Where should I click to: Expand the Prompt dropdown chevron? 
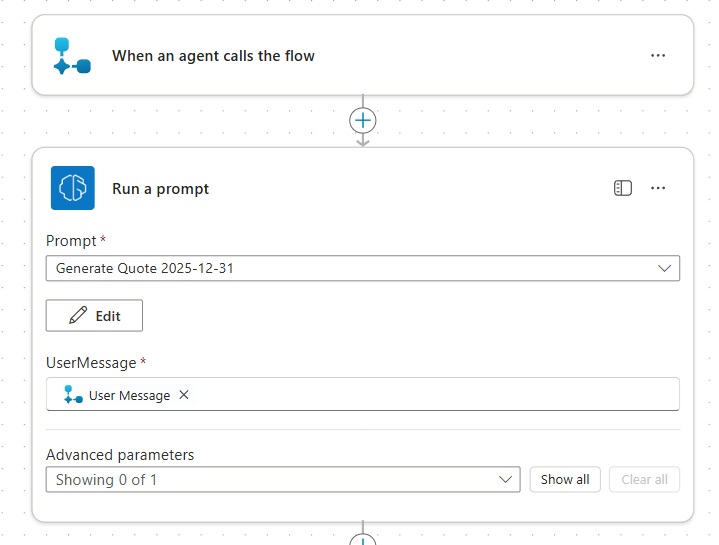coord(664,269)
